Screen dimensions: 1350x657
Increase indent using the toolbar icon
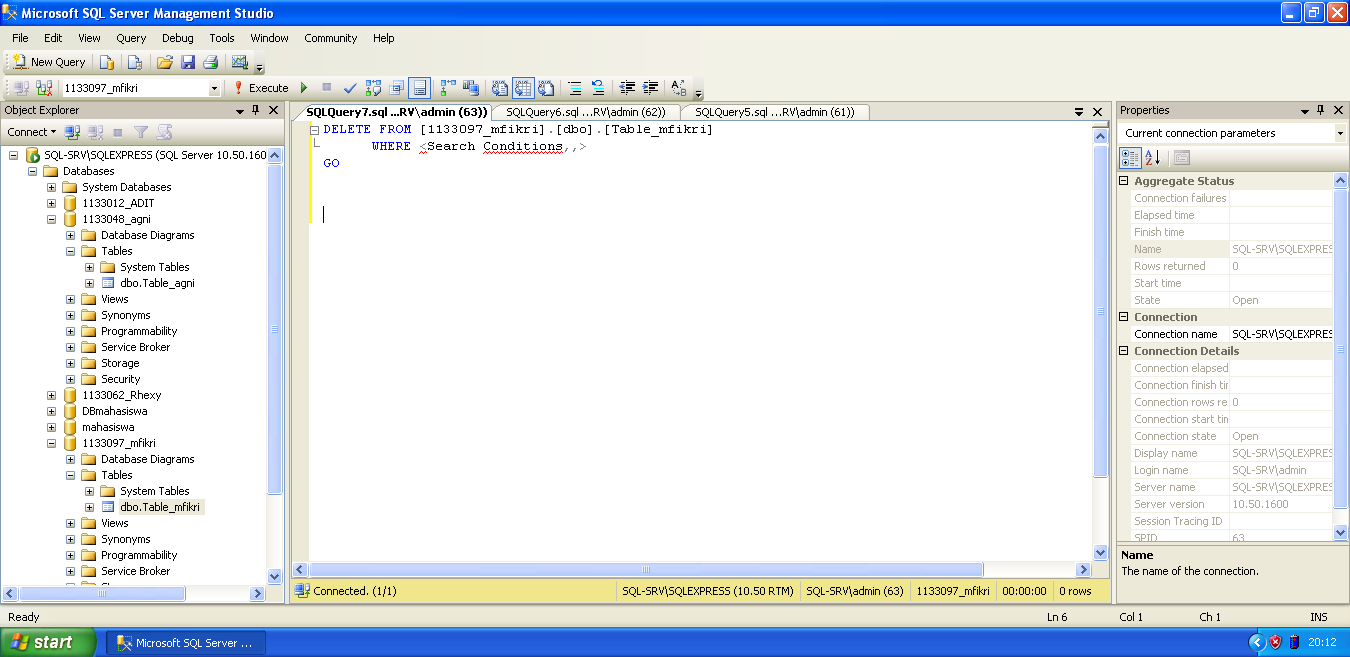click(650, 88)
